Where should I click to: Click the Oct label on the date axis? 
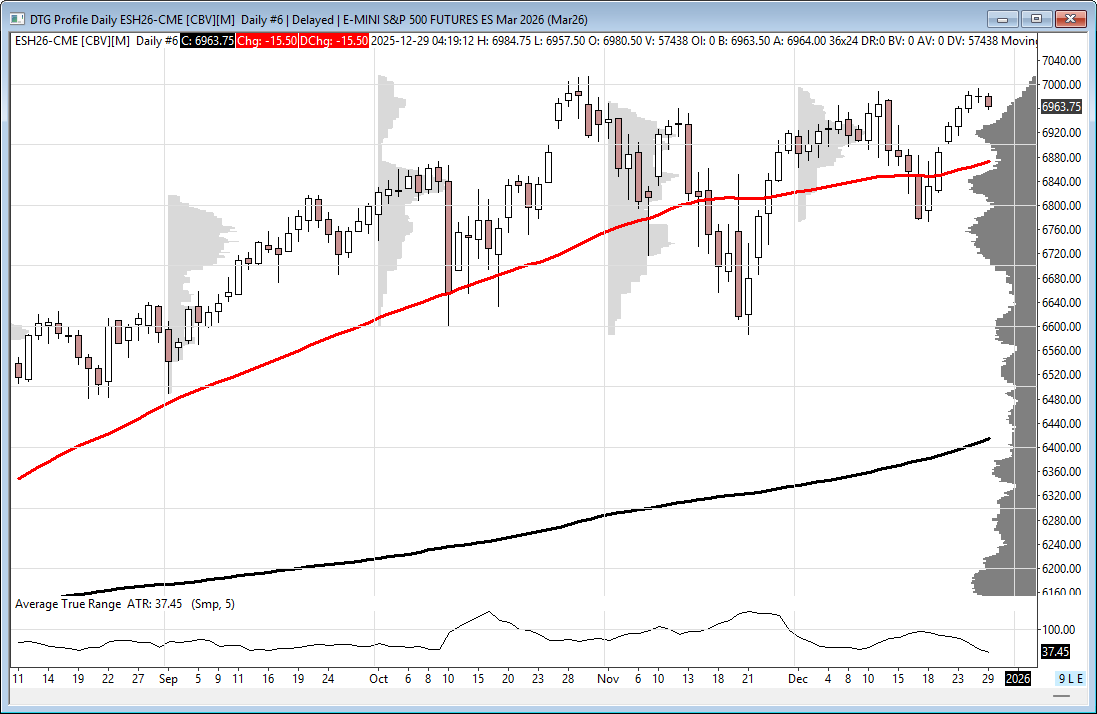click(x=378, y=678)
